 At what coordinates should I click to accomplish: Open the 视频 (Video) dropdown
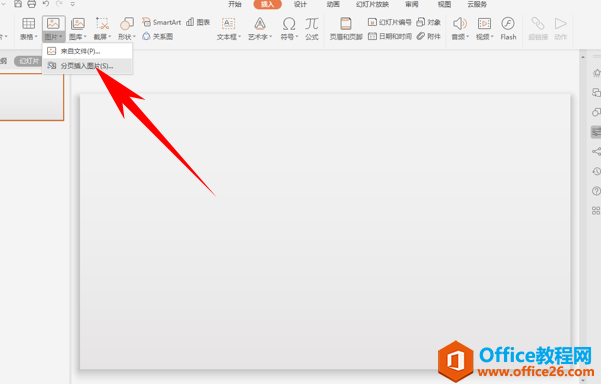tap(484, 37)
